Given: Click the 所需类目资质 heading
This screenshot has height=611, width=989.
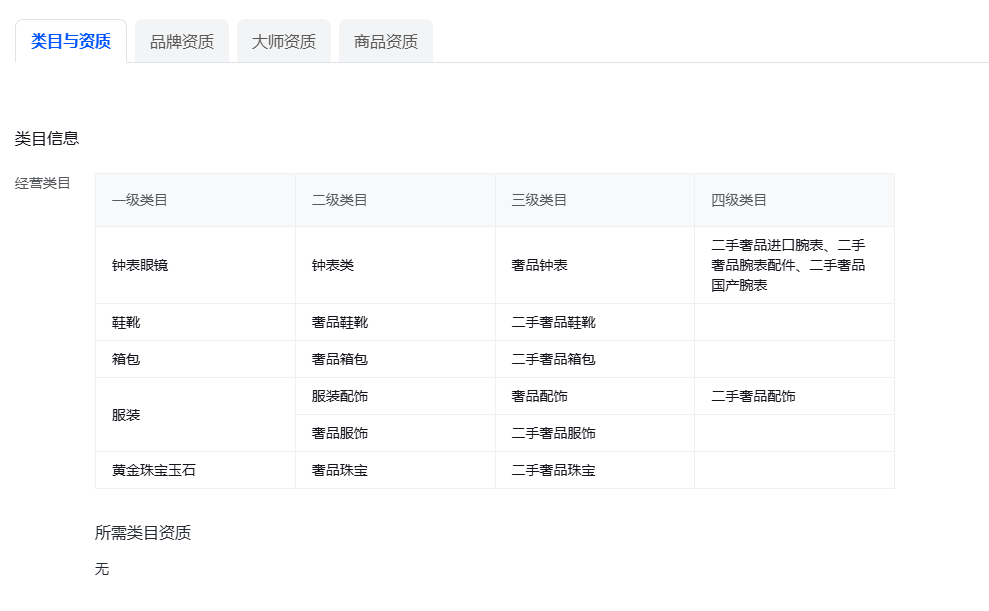Looking at the screenshot, I should click(143, 533).
